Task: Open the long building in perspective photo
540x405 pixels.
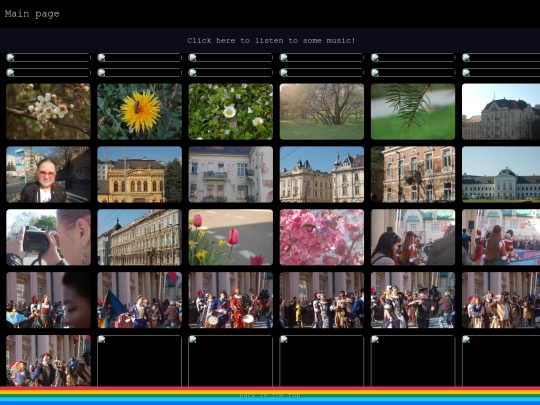Action: point(139,238)
